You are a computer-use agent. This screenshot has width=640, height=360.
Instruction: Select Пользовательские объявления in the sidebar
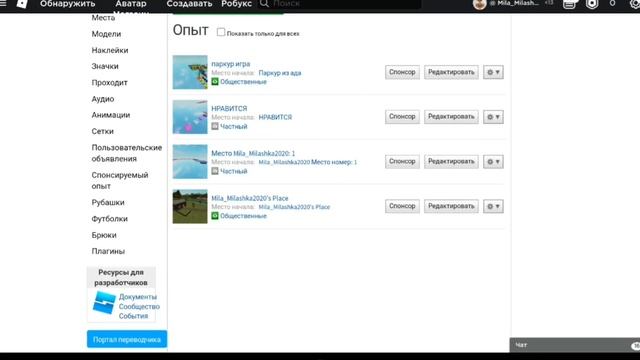click(x=127, y=153)
